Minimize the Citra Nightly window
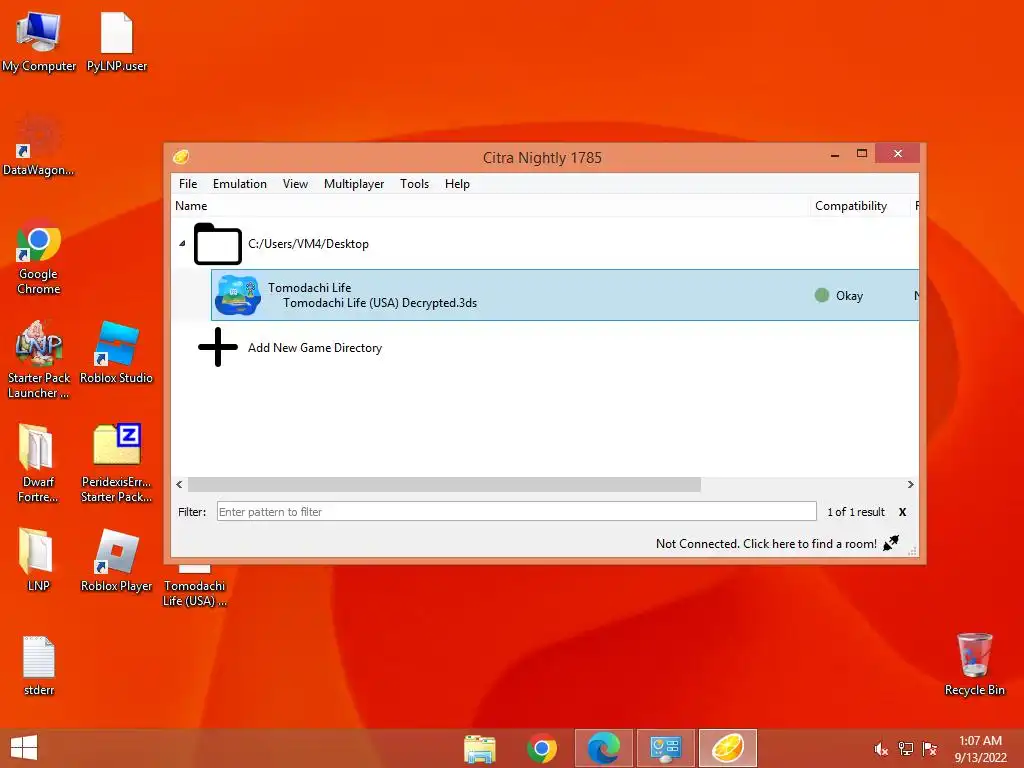Viewport: 1024px width, 768px height. point(835,154)
